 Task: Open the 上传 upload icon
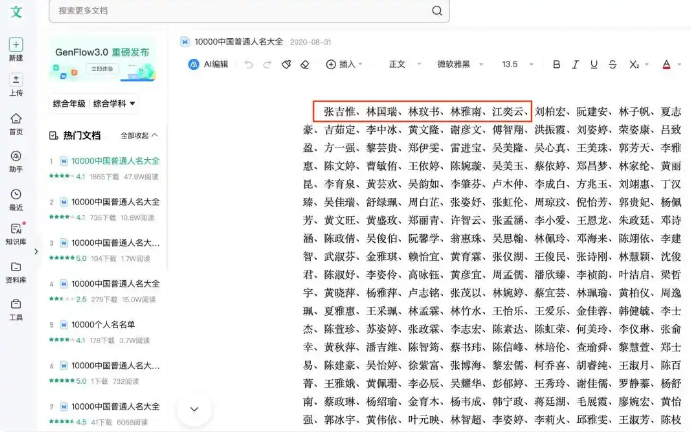(16, 80)
